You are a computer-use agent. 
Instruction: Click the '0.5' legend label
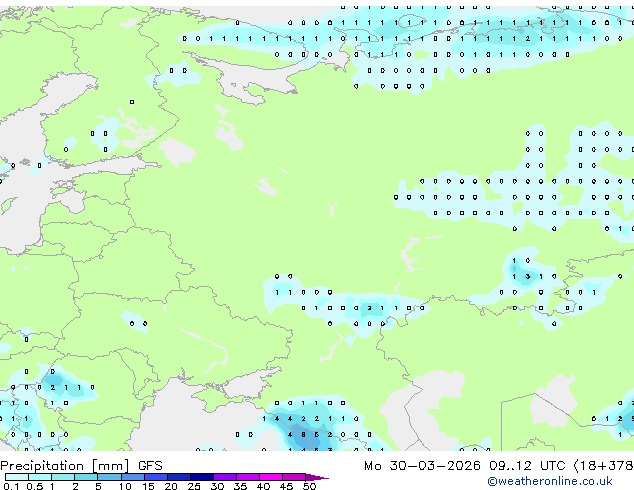34,486
